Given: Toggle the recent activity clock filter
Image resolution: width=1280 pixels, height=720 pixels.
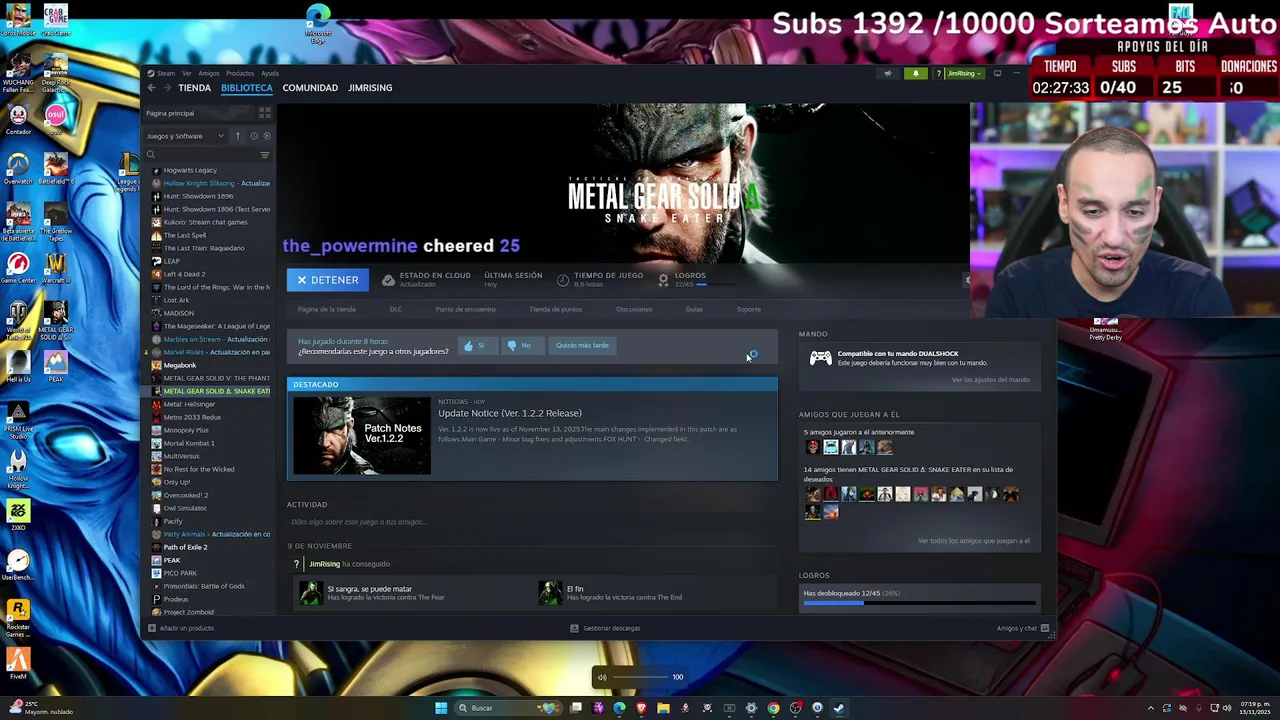Looking at the screenshot, I should point(253,136).
